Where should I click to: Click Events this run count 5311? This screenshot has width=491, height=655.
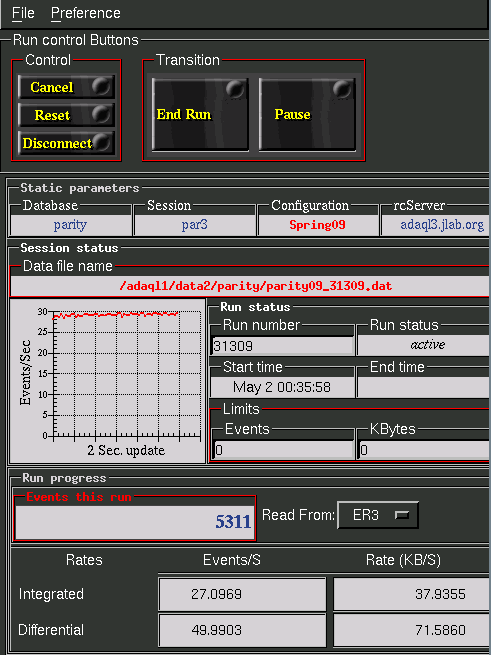coord(135,522)
